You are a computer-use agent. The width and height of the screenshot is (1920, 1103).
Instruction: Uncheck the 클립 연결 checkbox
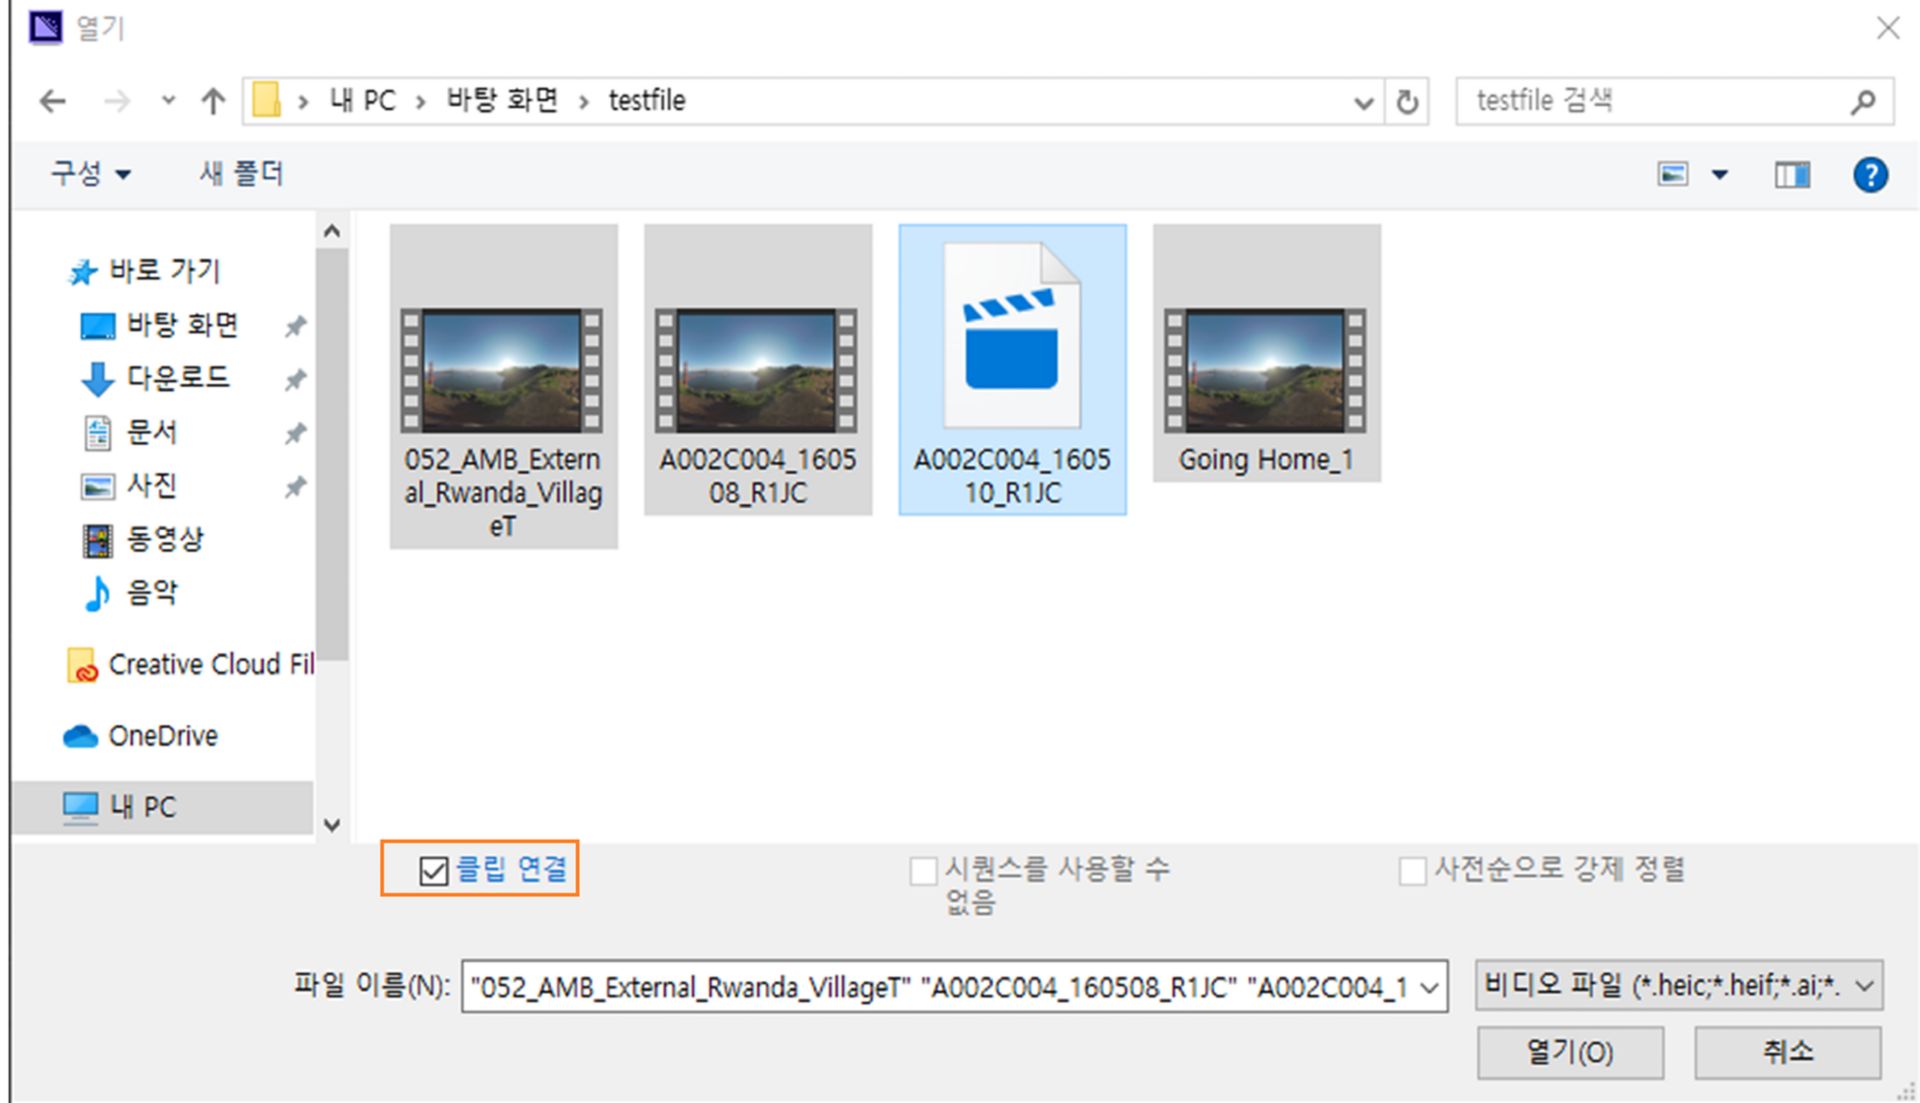pos(433,871)
